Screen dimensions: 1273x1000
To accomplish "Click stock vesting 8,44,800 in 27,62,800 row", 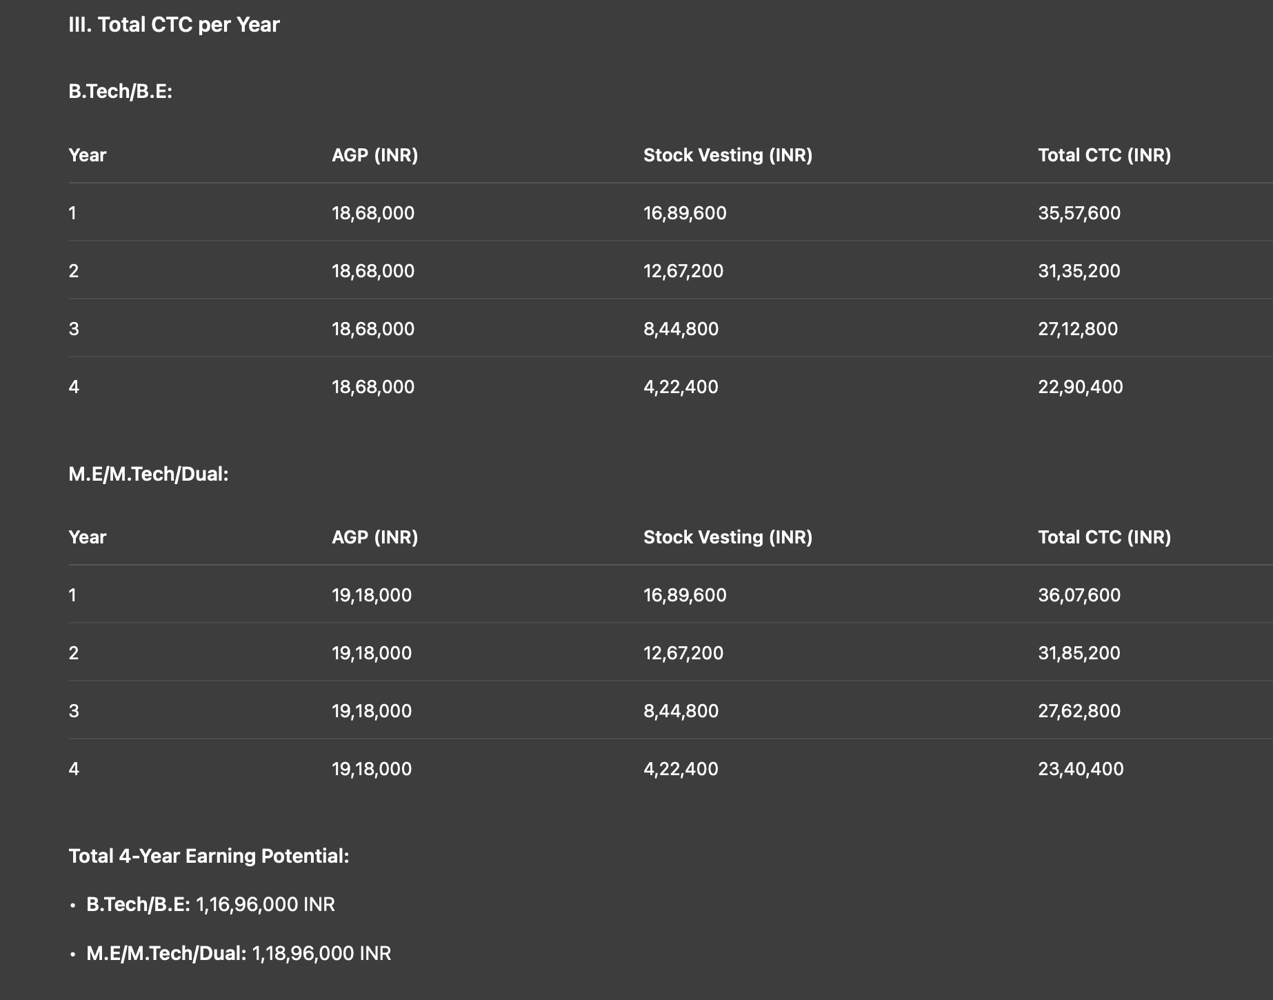I will [681, 711].
